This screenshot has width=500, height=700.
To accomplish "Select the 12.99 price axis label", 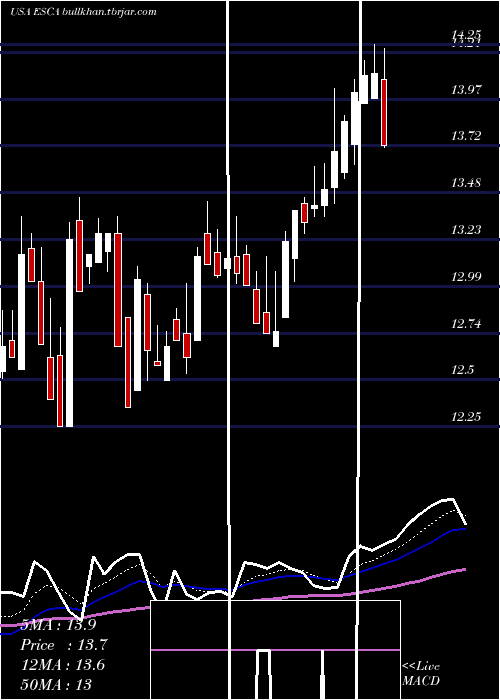I will point(466,276).
